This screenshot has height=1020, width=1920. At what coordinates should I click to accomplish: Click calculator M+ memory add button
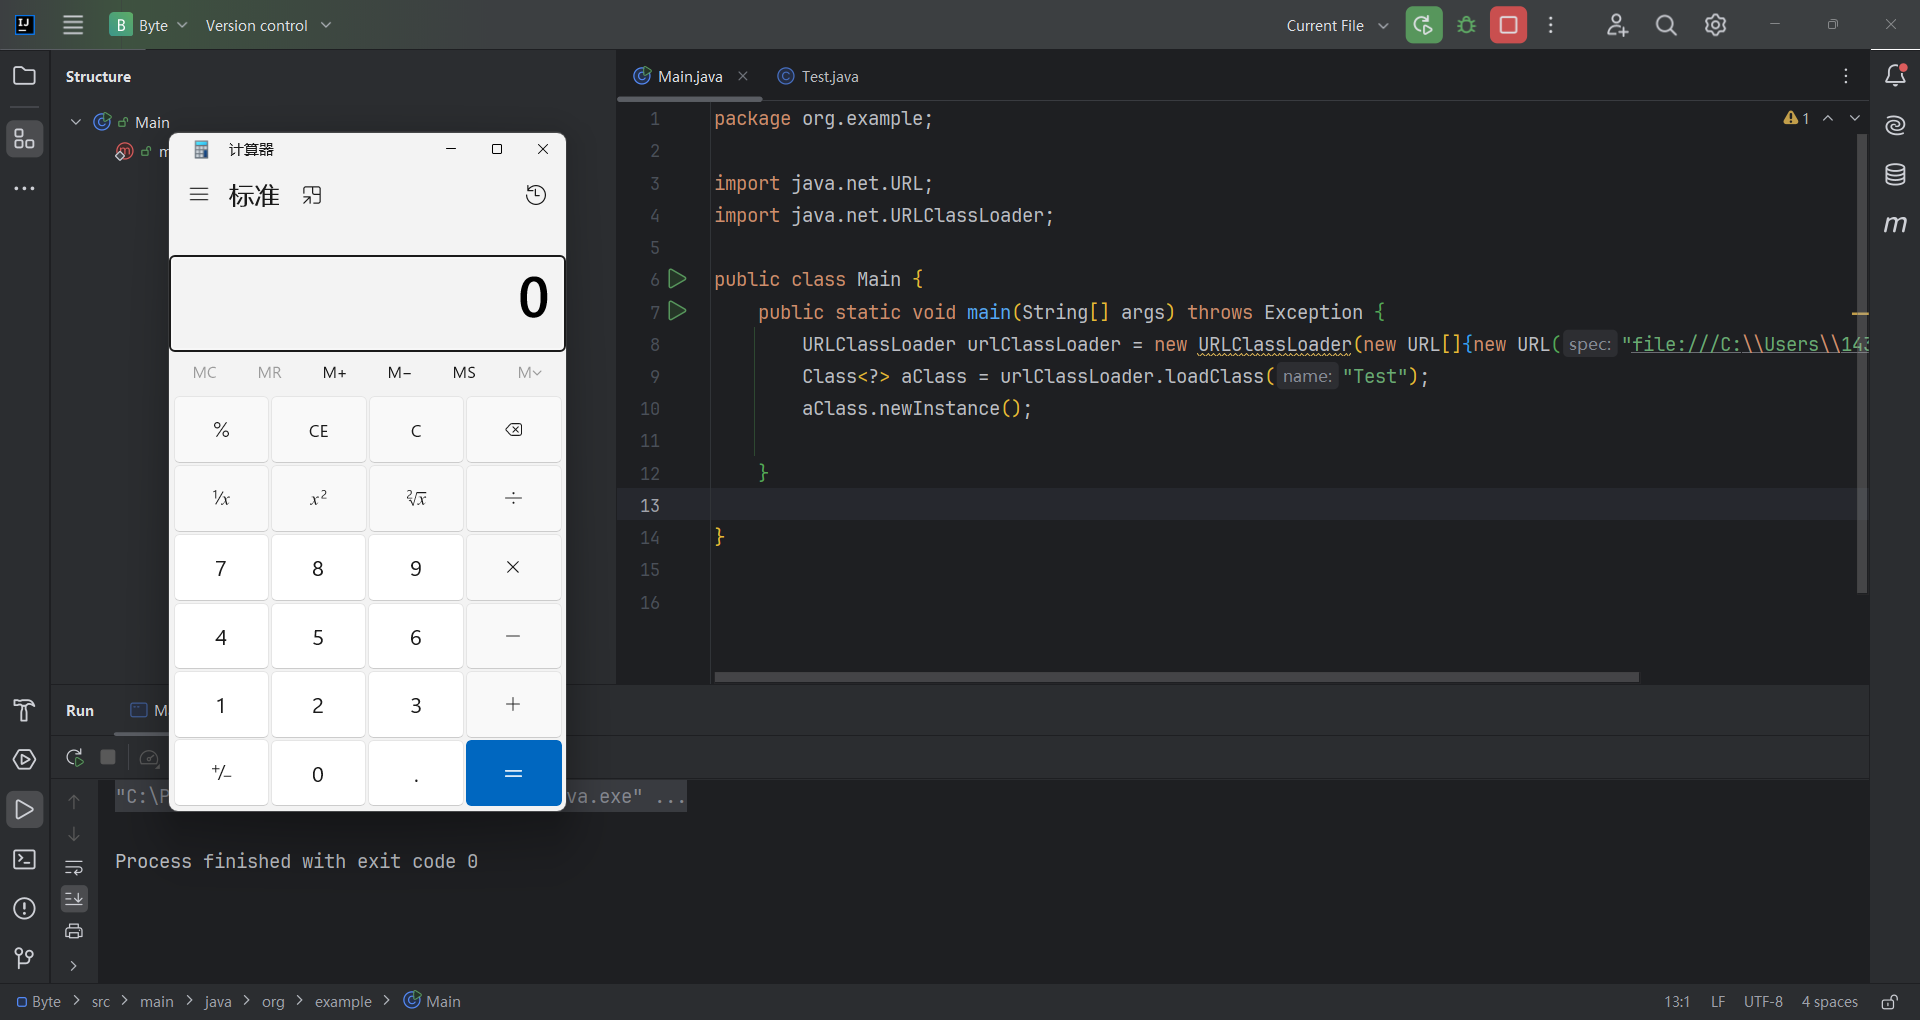(x=335, y=372)
